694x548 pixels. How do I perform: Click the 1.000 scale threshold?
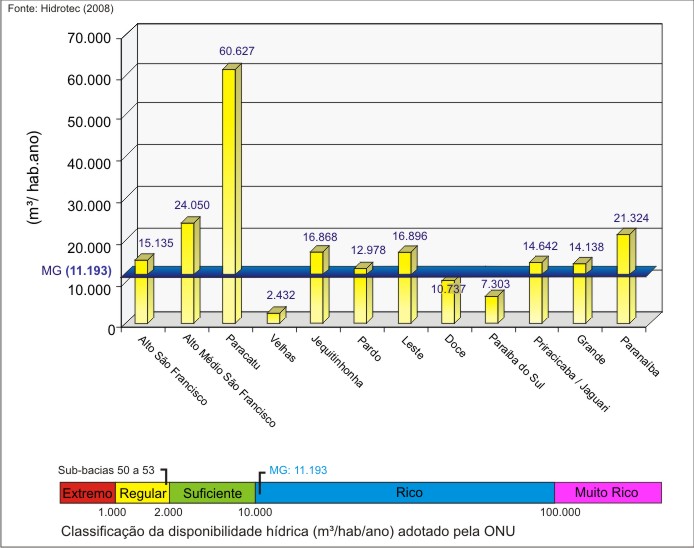[112, 512]
